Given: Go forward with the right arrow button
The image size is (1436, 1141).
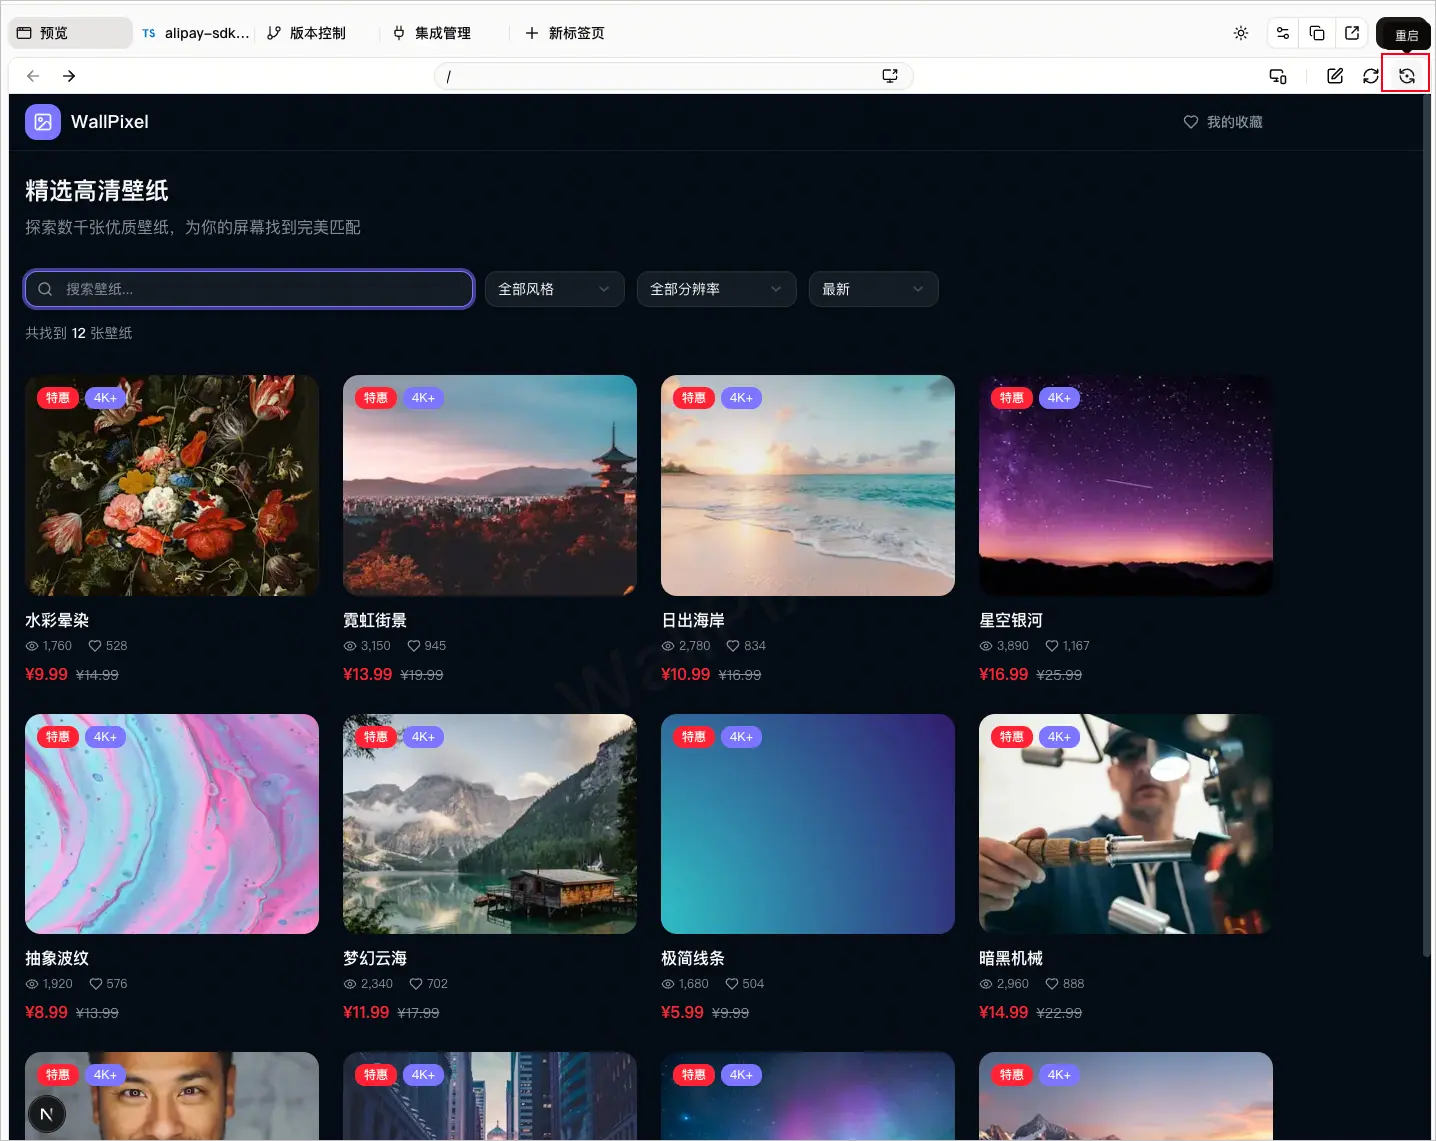Looking at the screenshot, I should pyautogui.click(x=69, y=76).
